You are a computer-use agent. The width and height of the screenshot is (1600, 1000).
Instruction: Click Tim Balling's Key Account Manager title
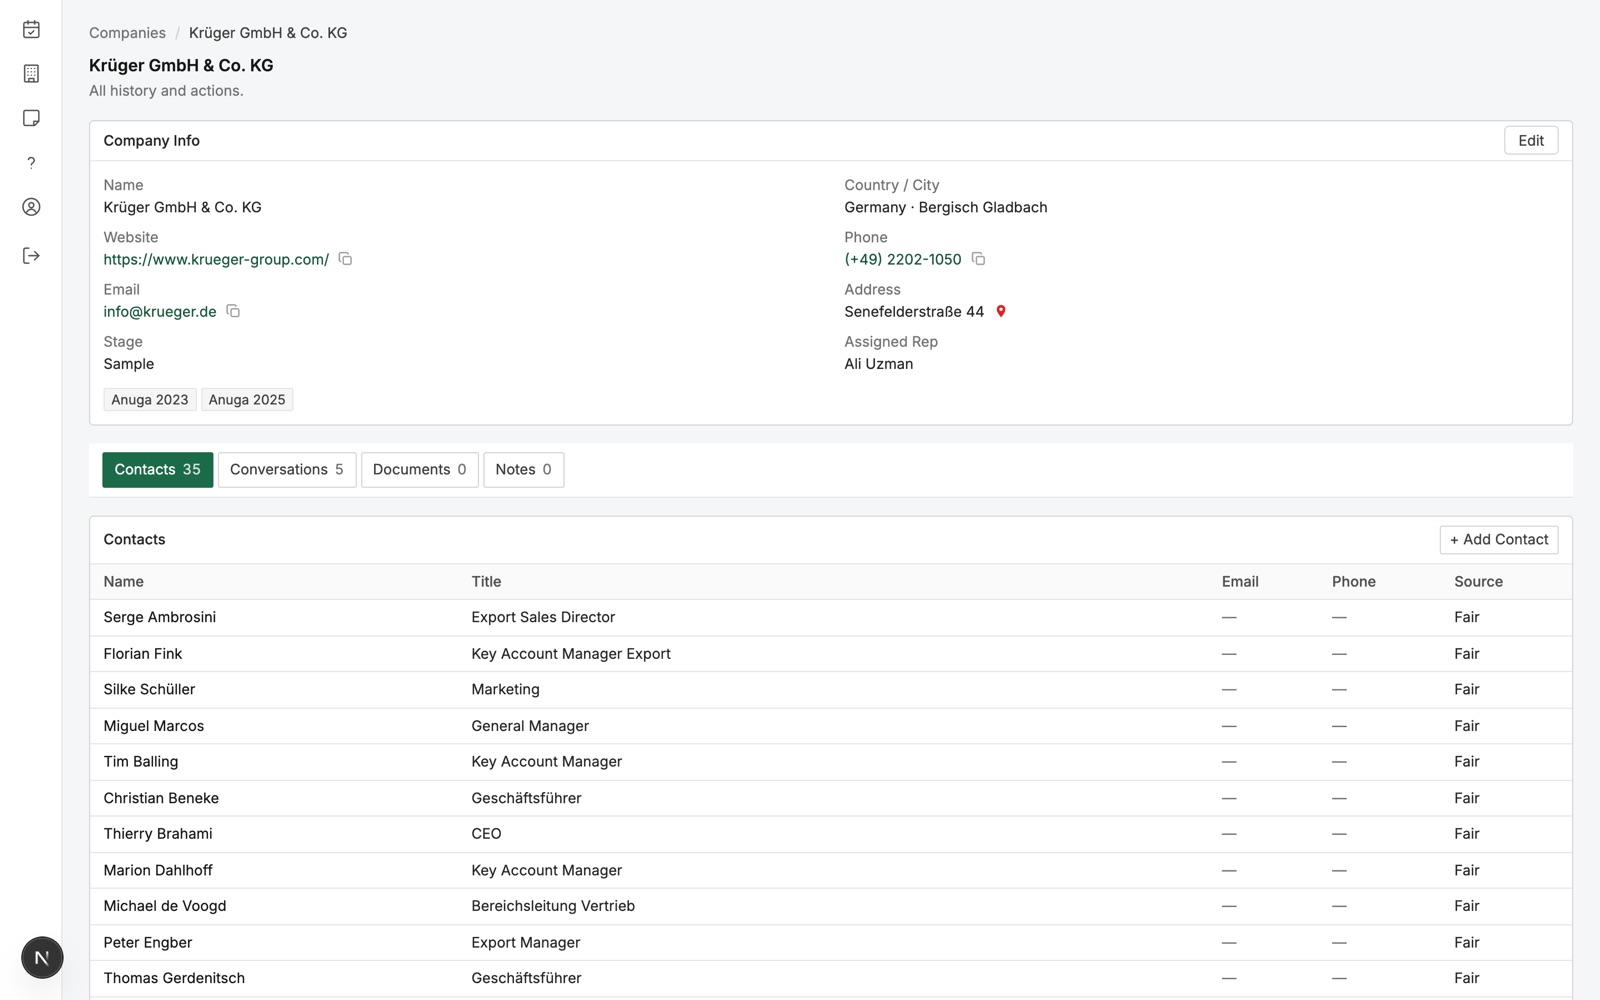(546, 762)
